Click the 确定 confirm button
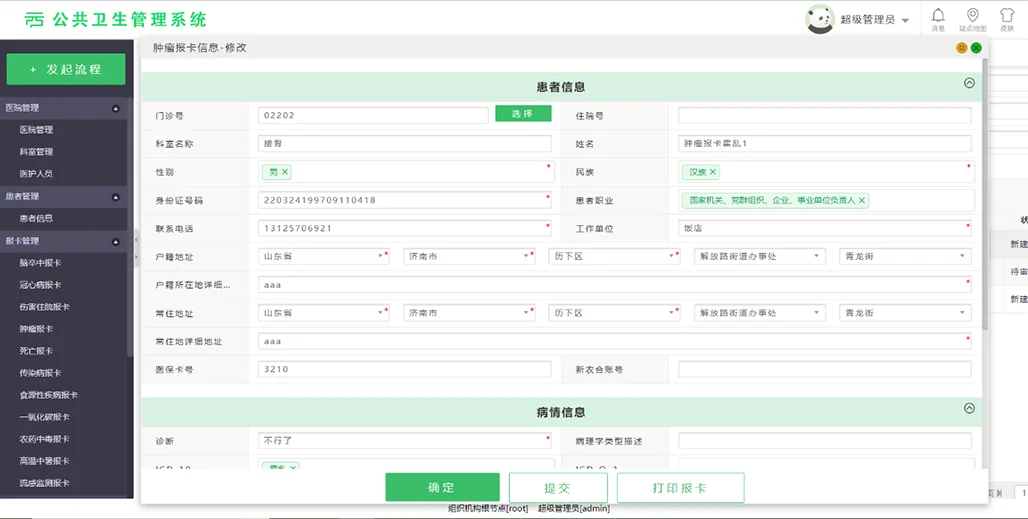Screen dimensions: 1028x519 (442, 488)
